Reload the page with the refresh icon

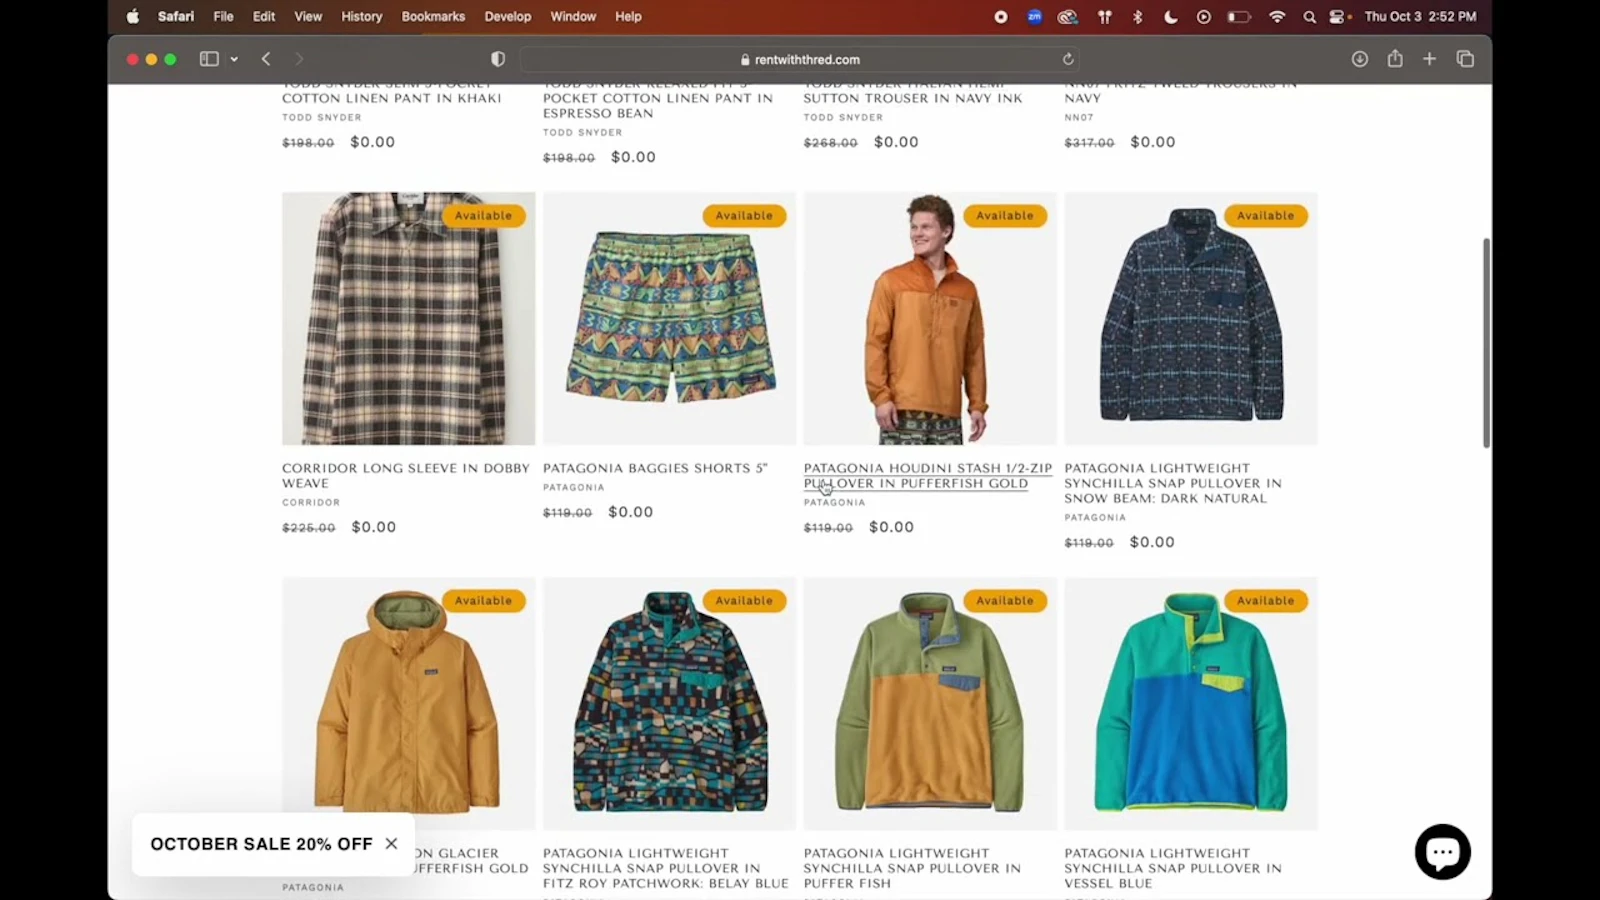tap(1068, 59)
